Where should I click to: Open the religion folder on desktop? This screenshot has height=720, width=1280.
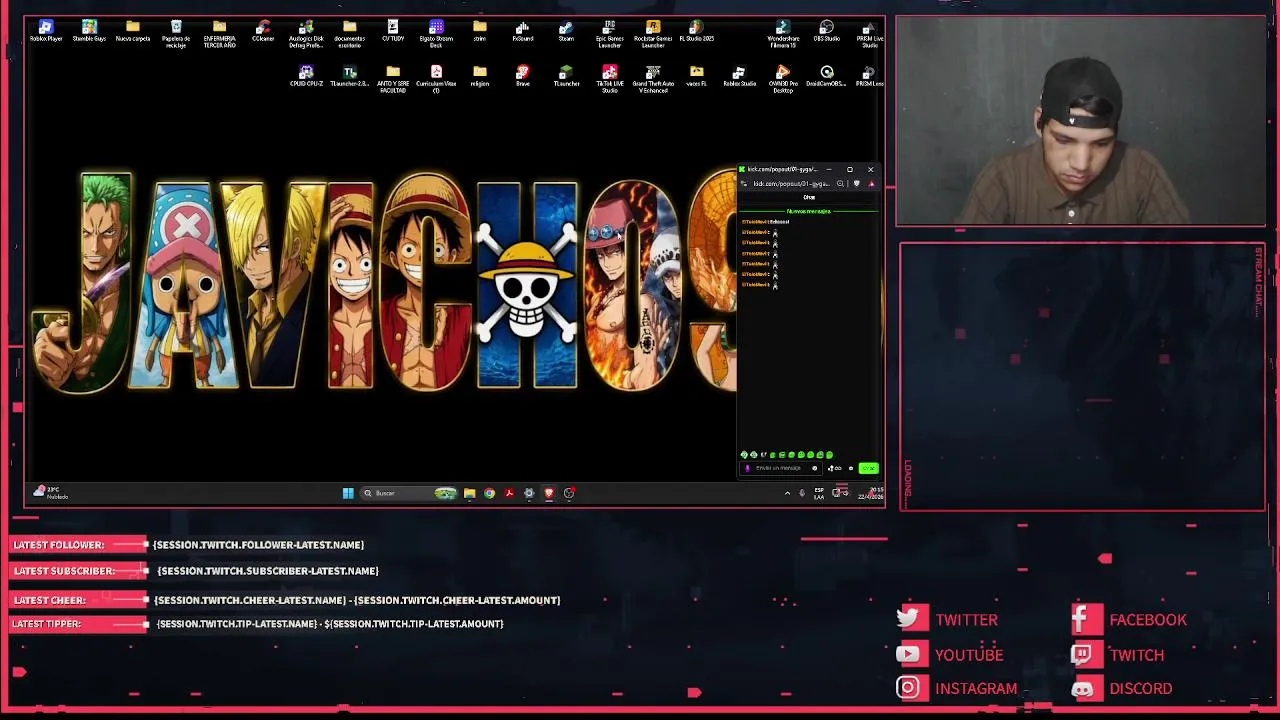click(x=480, y=77)
